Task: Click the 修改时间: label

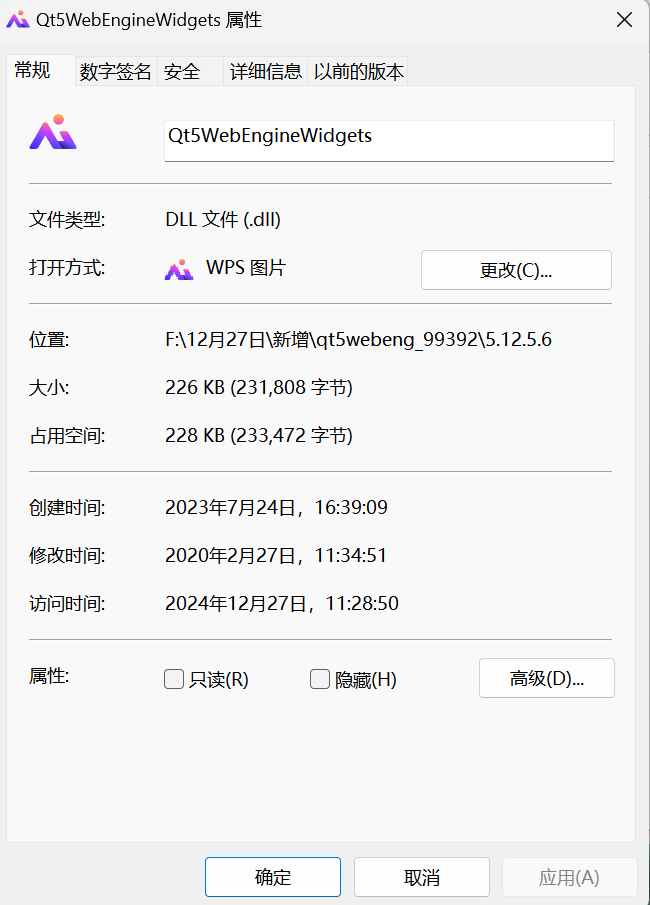Action: click(x=67, y=556)
